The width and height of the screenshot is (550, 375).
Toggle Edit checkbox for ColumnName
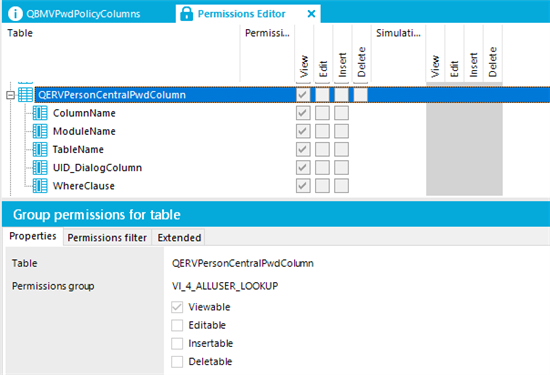(322, 113)
